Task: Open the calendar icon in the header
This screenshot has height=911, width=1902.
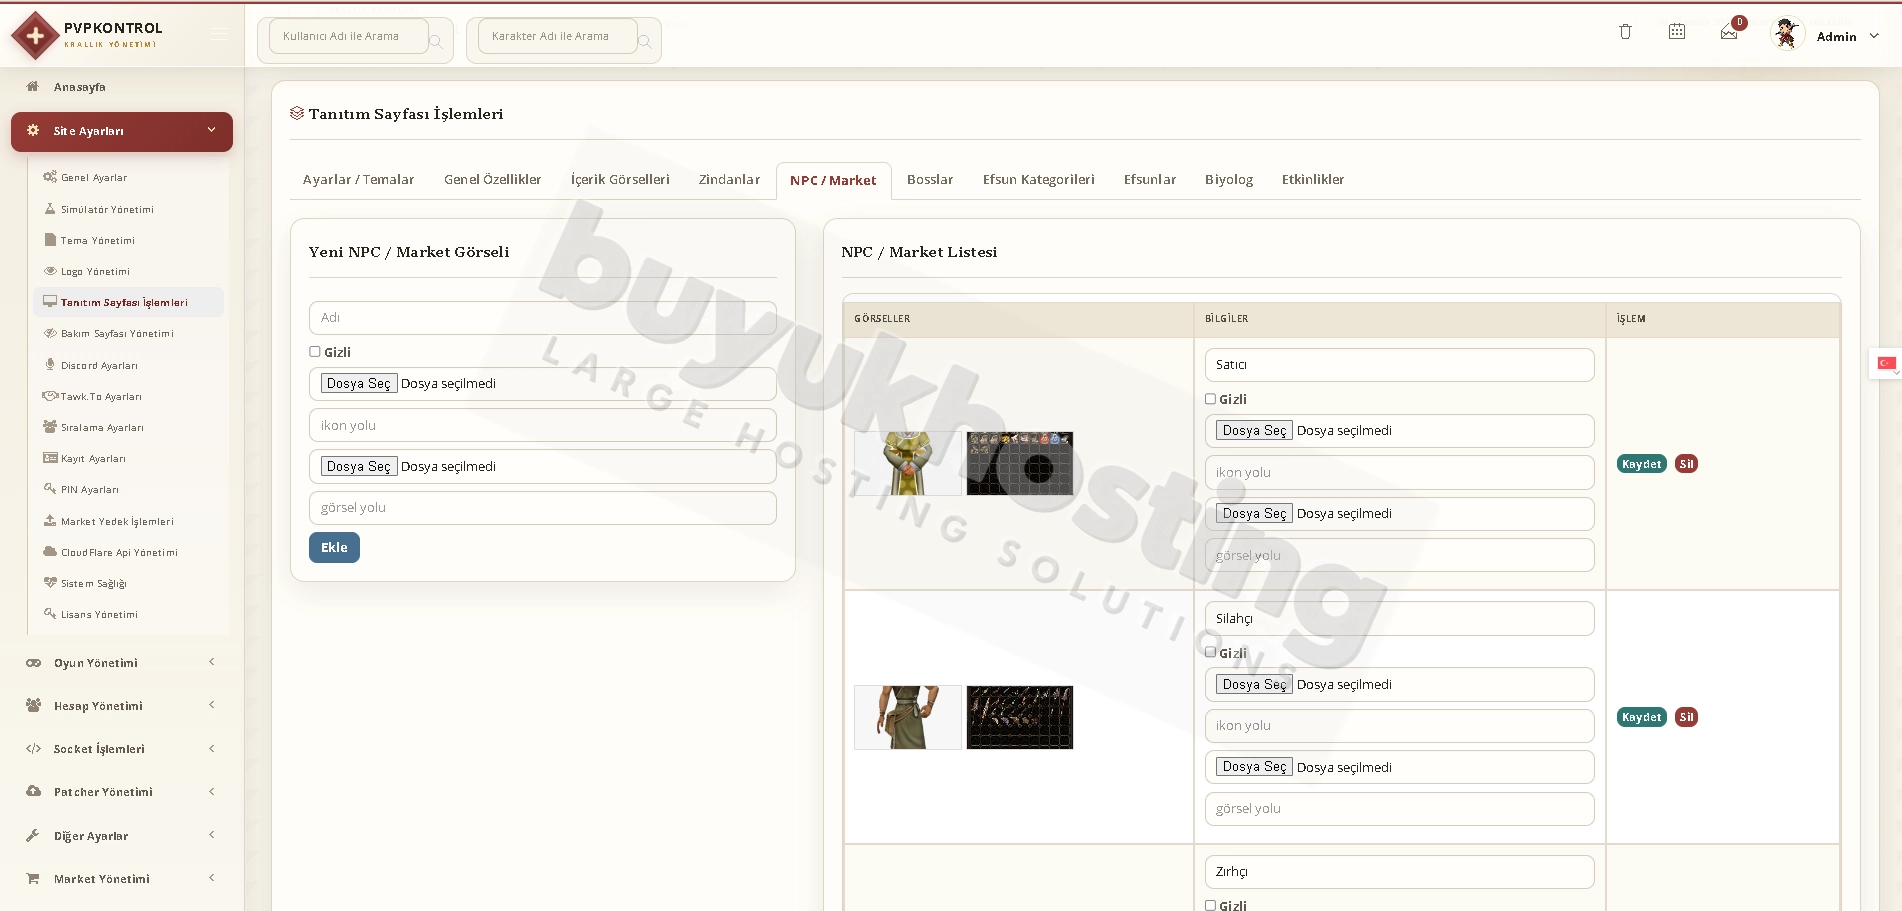Action: pos(1677,32)
